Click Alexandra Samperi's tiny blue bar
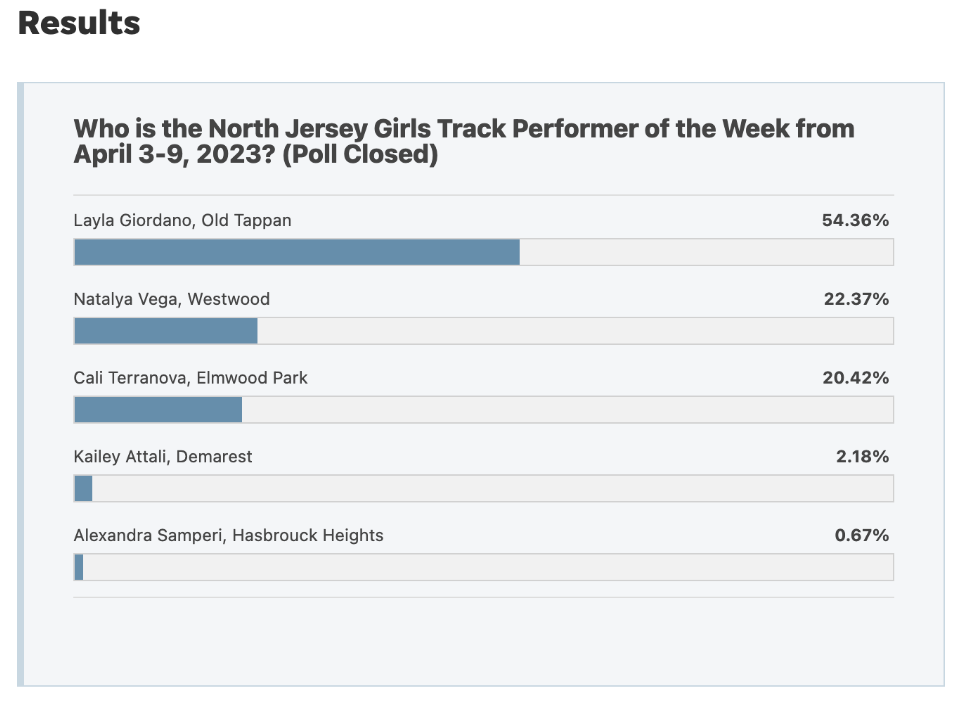 [x=79, y=567]
